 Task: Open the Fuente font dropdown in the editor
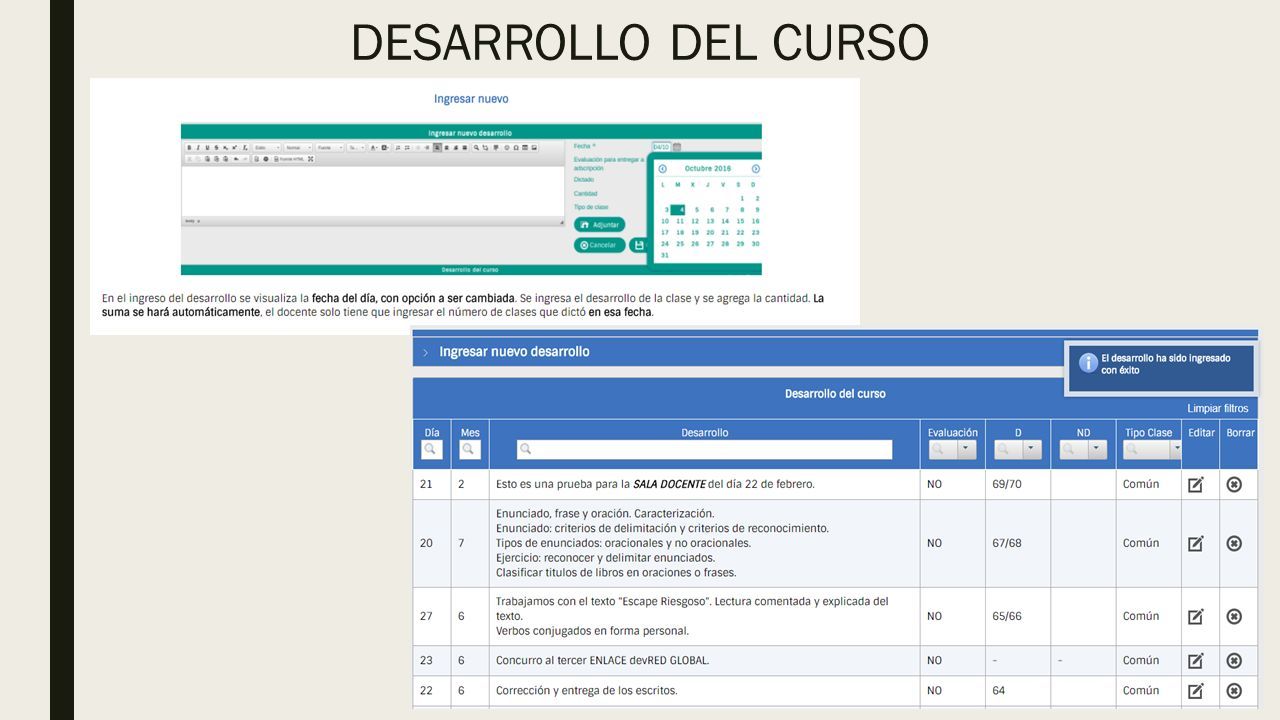[x=330, y=148]
